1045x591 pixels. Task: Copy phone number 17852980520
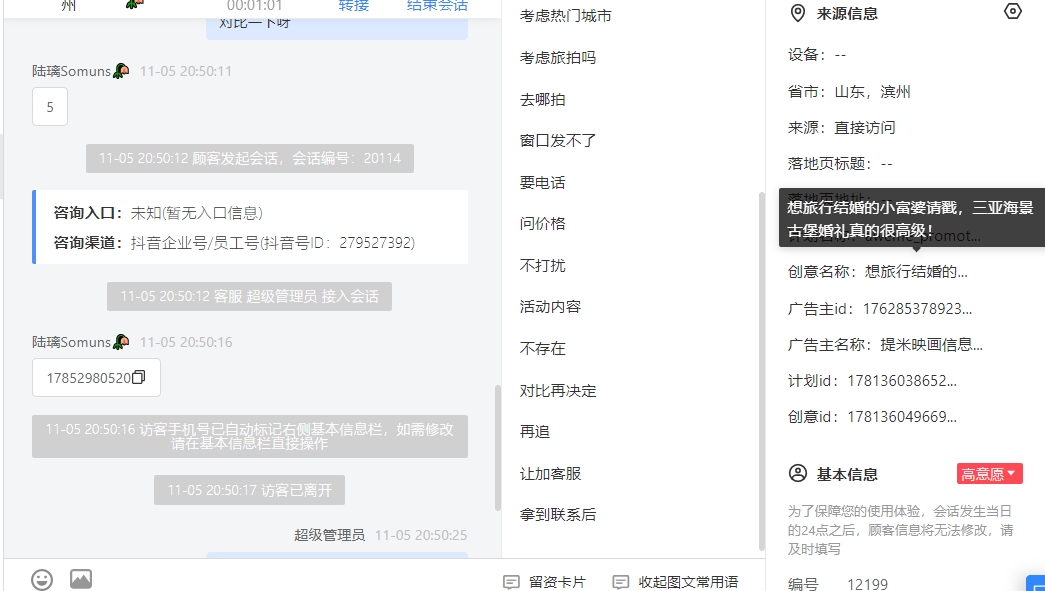(139, 377)
